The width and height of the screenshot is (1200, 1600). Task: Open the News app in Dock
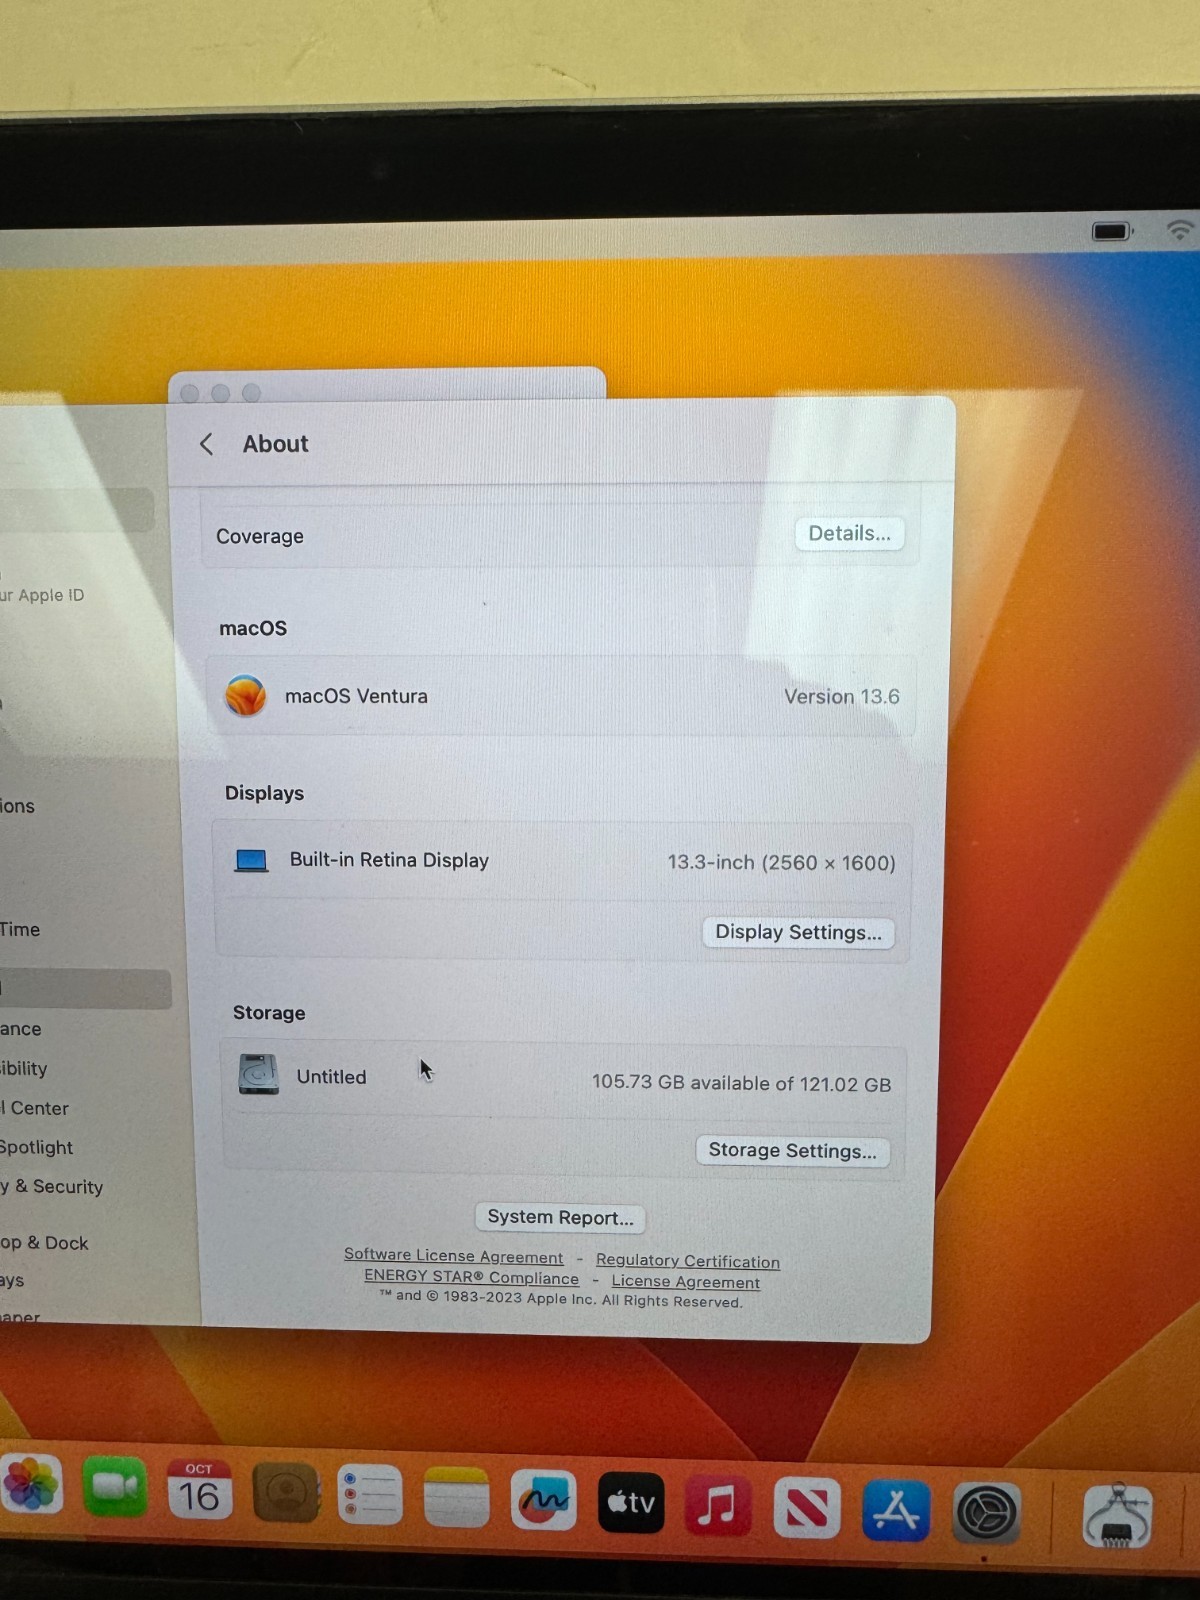pos(806,1508)
